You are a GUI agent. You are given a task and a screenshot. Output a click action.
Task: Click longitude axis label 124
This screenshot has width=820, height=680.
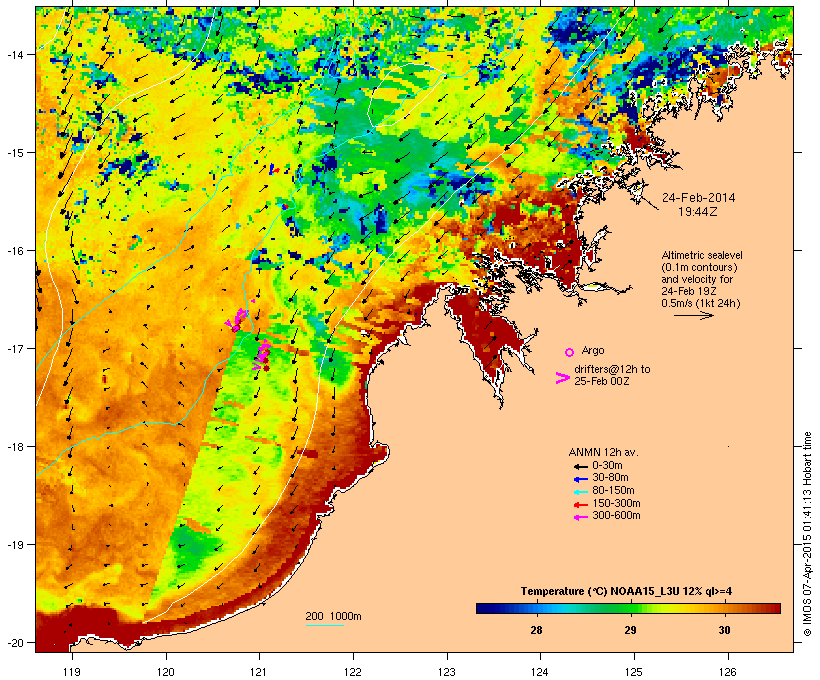(x=540, y=672)
